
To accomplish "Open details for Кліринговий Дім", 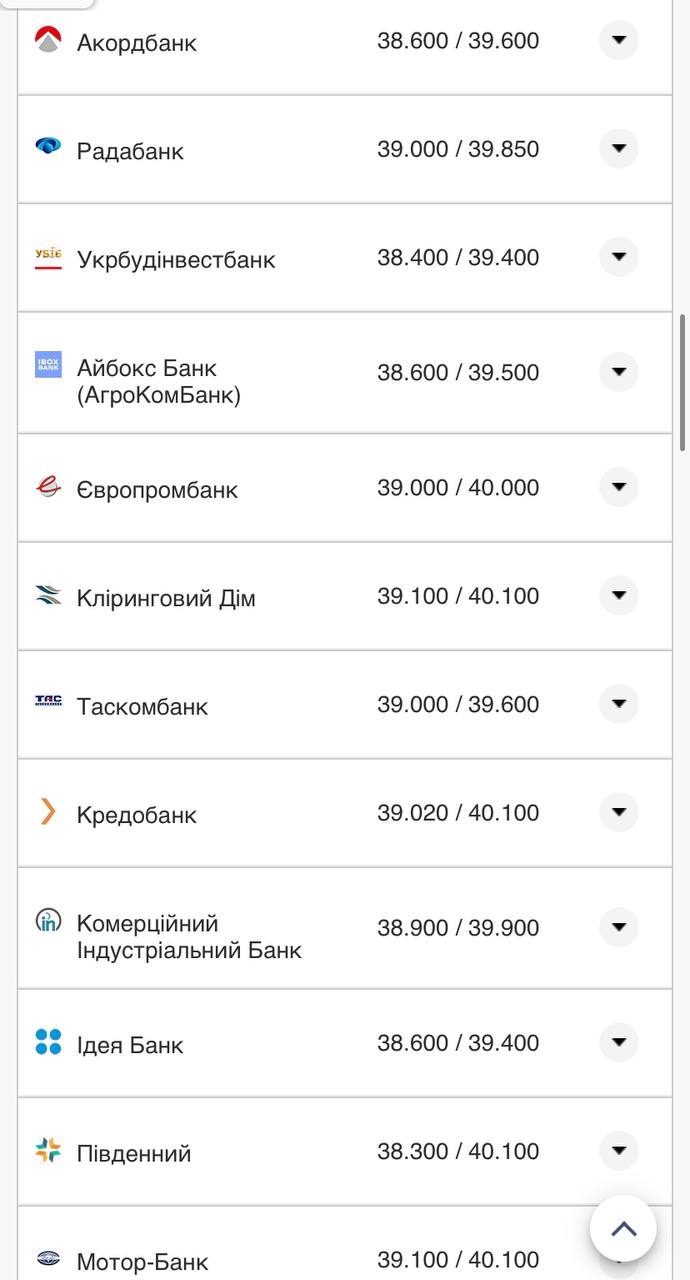I will (x=618, y=595).
